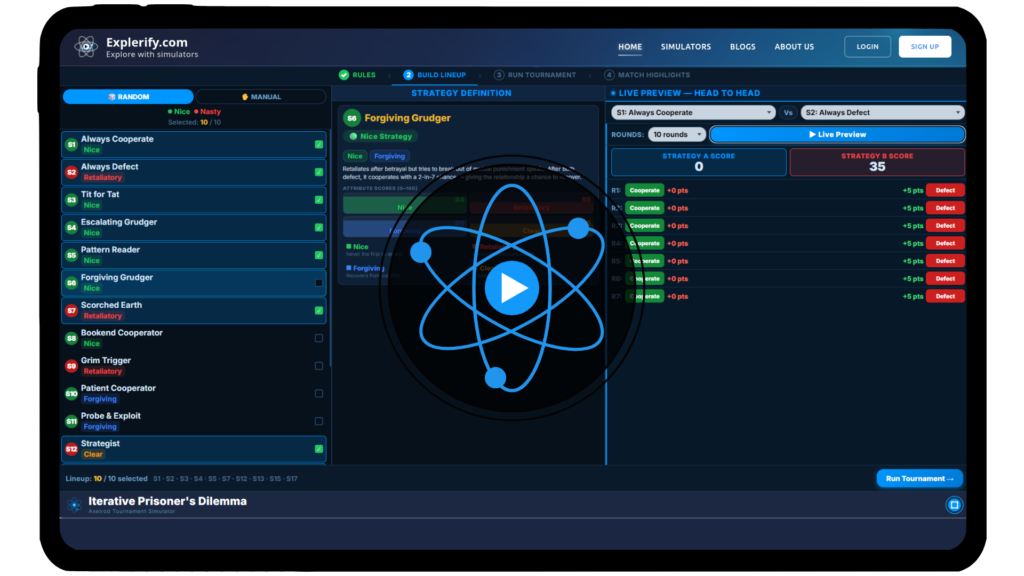Click the red S9 badge for Grim Trigger
Screen dimensions: 1024x576
pyautogui.click(x=71, y=366)
